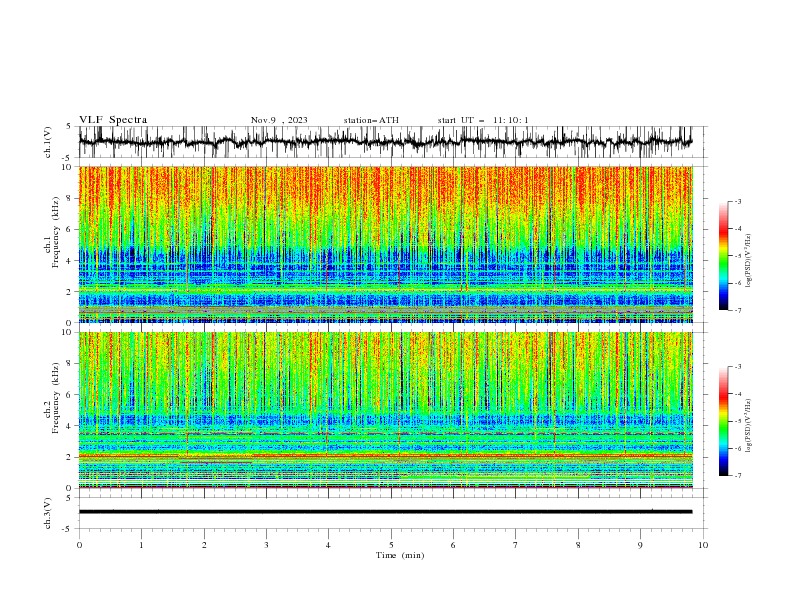Click the ch.2 colour bar "log(PSD)(V²/Hz)" label
The width and height of the screenshot is (792, 612).
pos(749,426)
